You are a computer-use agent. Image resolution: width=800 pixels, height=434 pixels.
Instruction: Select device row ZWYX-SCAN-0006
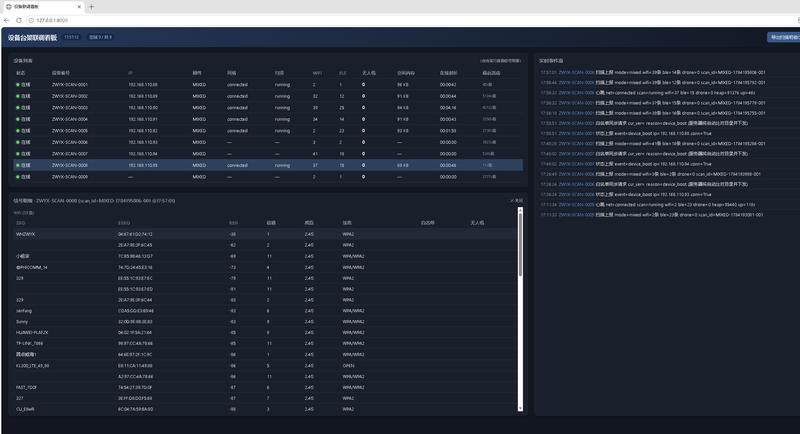coord(268,142)
